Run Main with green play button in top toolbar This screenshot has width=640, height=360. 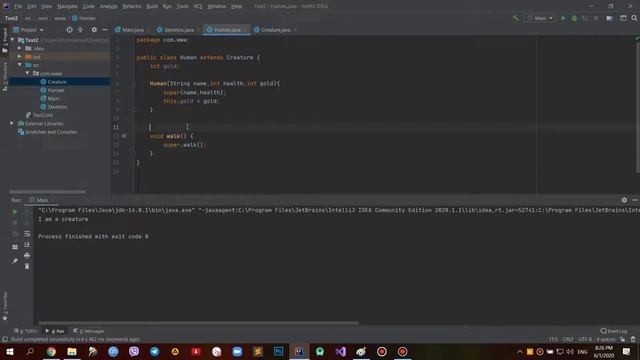(x=563, y=18)
